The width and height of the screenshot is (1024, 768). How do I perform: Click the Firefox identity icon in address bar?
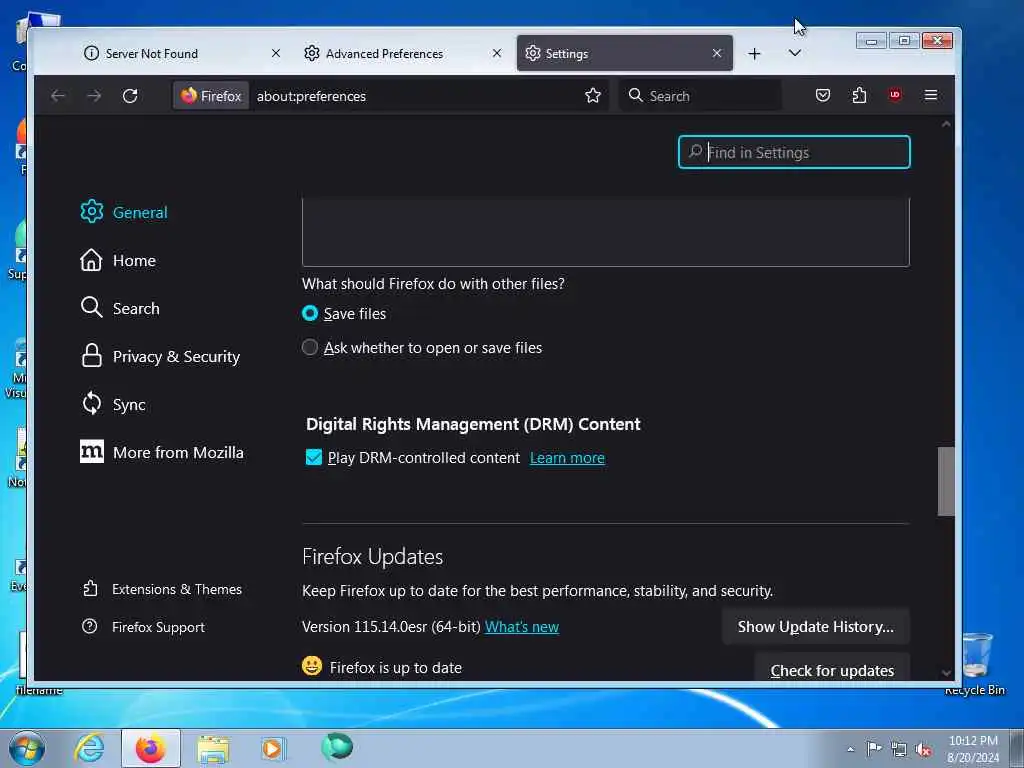point(211,96)
